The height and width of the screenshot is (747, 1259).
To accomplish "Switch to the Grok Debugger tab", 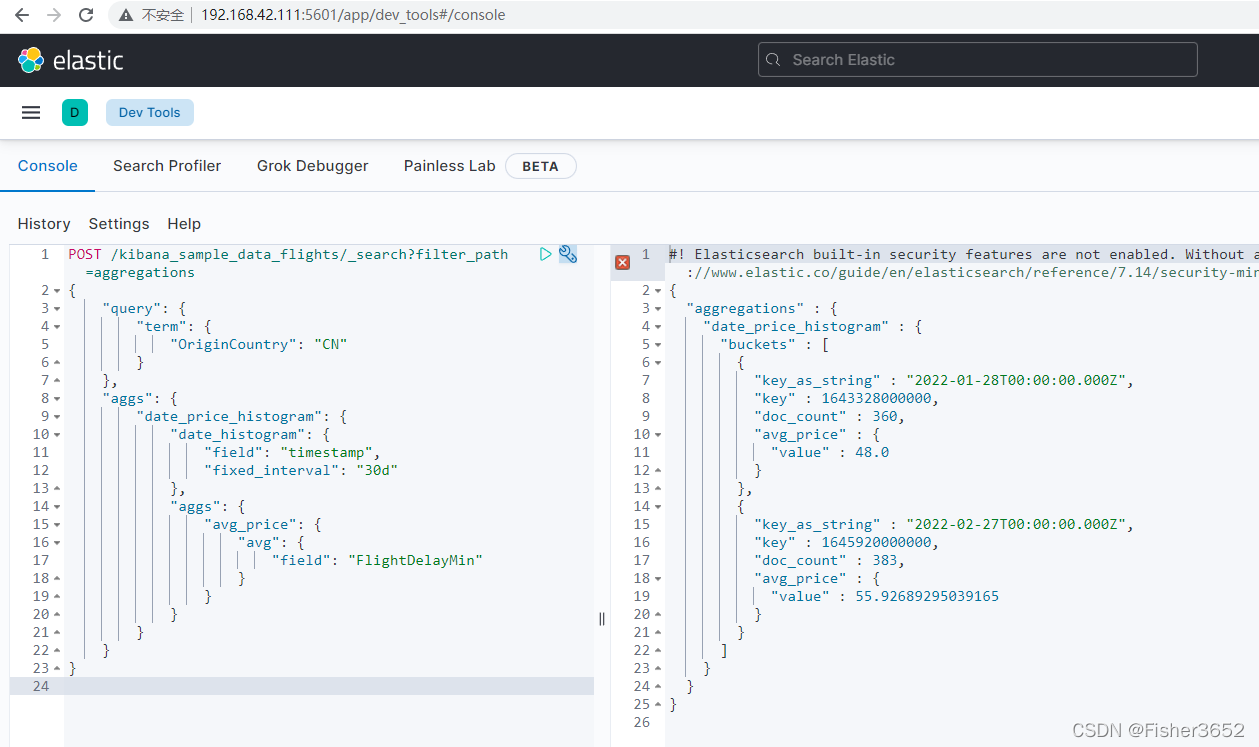I will (312, 166).
